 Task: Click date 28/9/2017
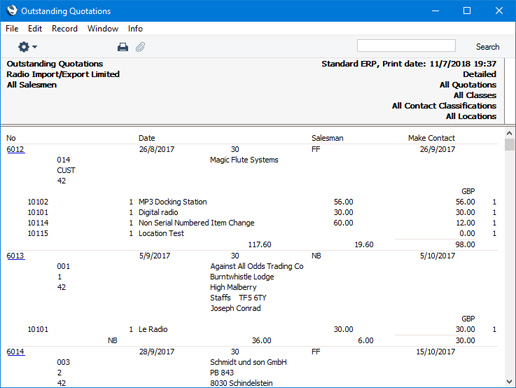pos(157,351)
